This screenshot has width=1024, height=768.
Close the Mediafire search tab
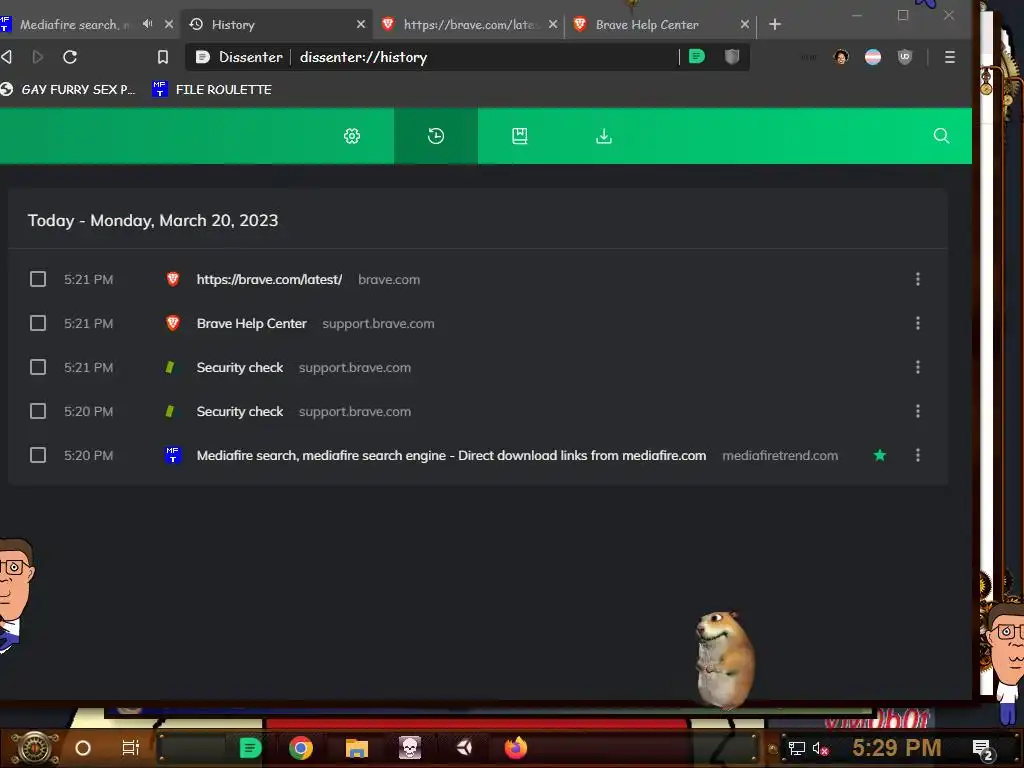168,24
